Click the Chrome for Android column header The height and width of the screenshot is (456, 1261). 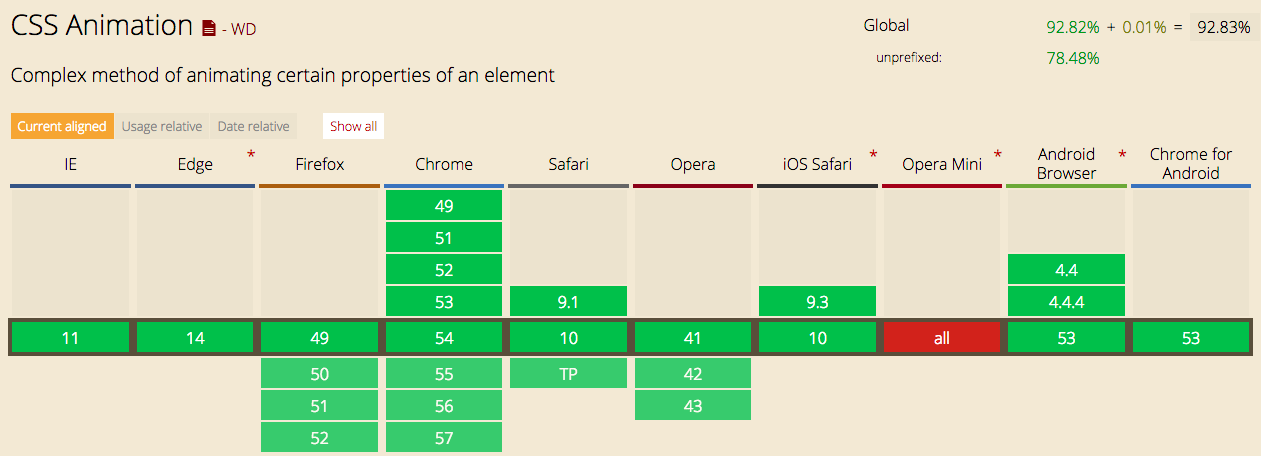click(1190, 164)
